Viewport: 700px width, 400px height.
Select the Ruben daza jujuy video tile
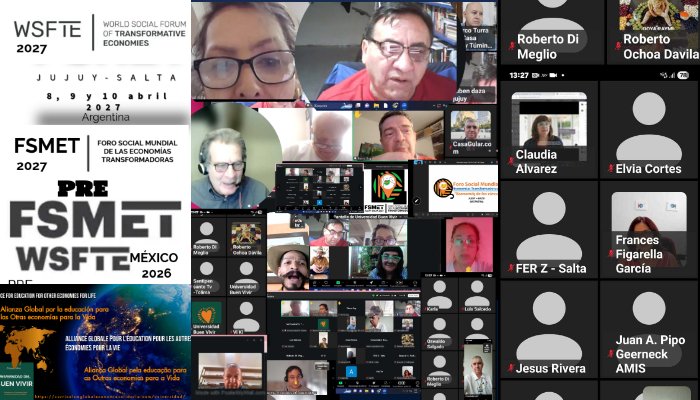(x=479, y=78)
